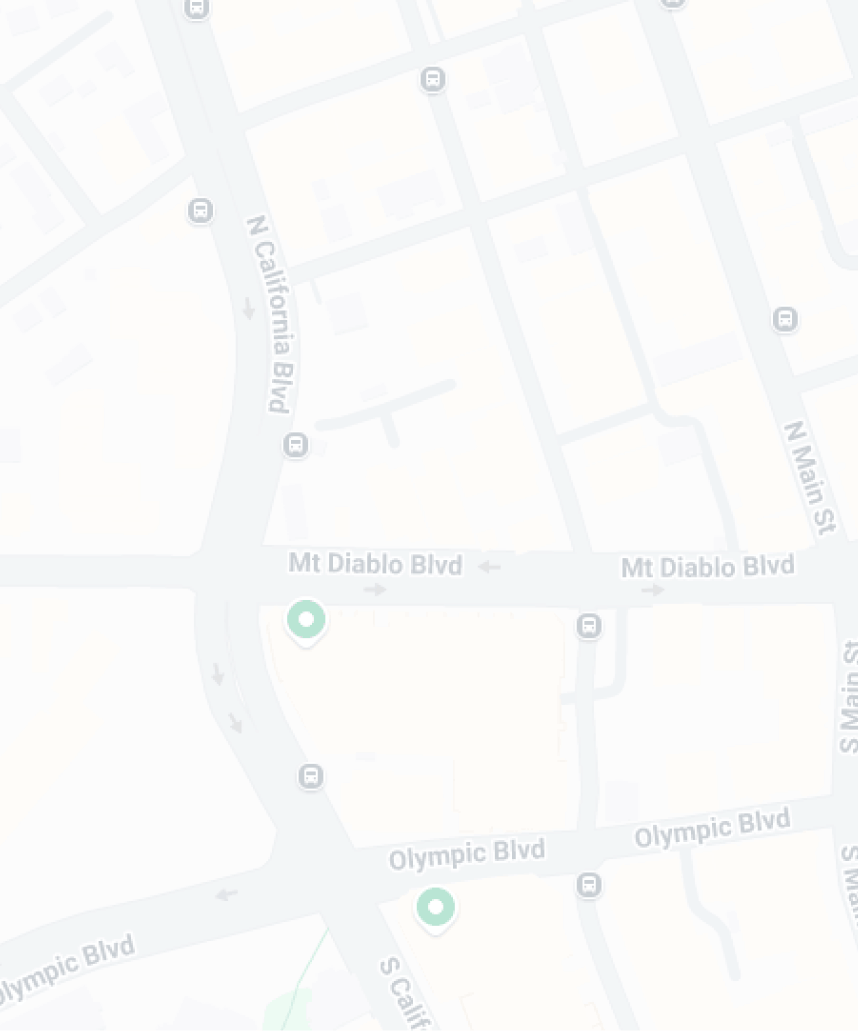Click the Olympic Blvd label nearest the lower green marker

click(467, 855)
